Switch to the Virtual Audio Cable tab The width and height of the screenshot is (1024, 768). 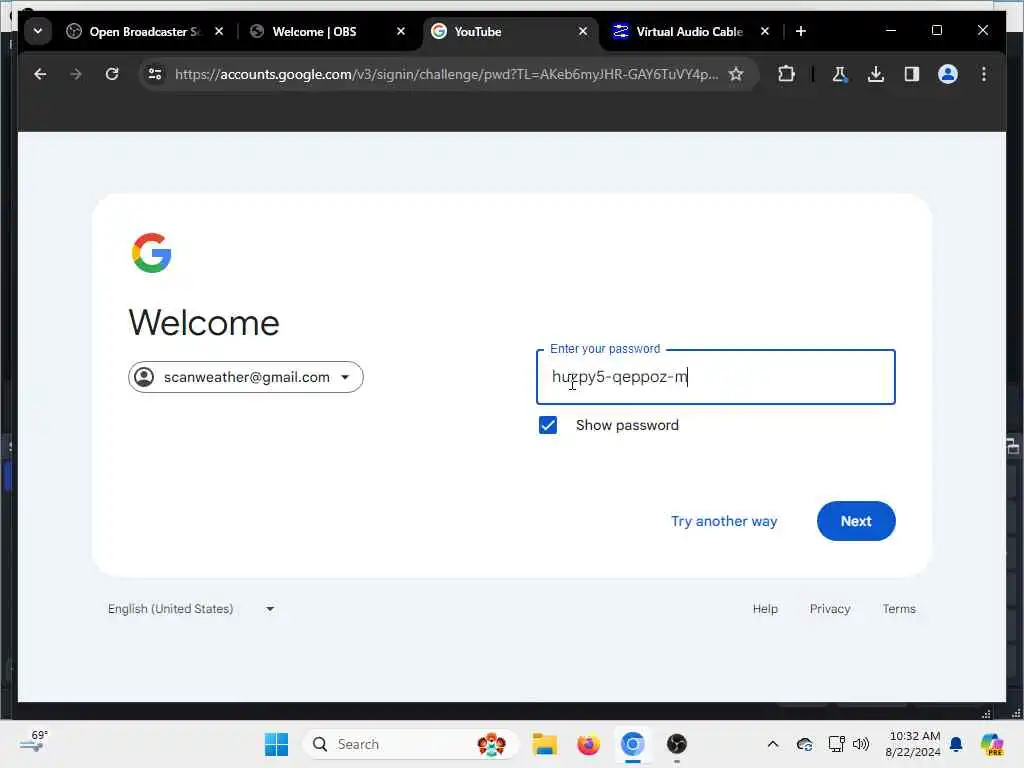click(x=689, y=31)
